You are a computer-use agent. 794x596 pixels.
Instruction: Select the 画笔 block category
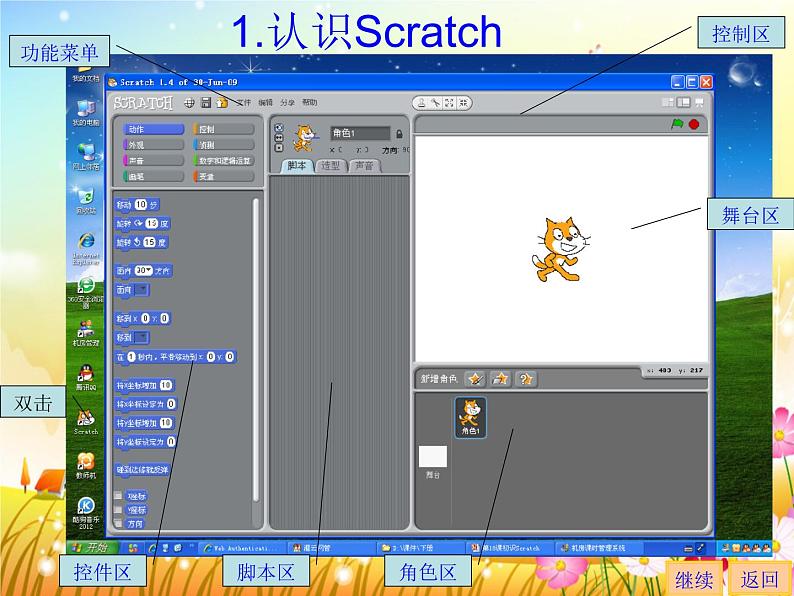153,177
